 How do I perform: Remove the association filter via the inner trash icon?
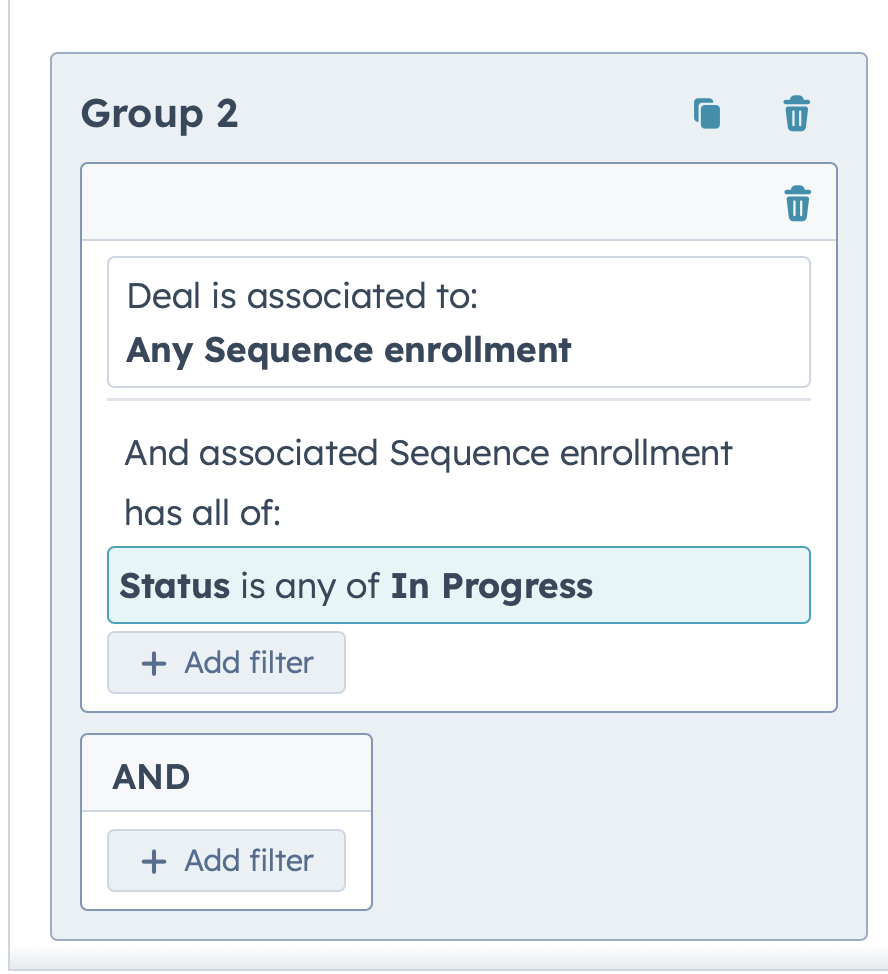(x=796, y=203)
